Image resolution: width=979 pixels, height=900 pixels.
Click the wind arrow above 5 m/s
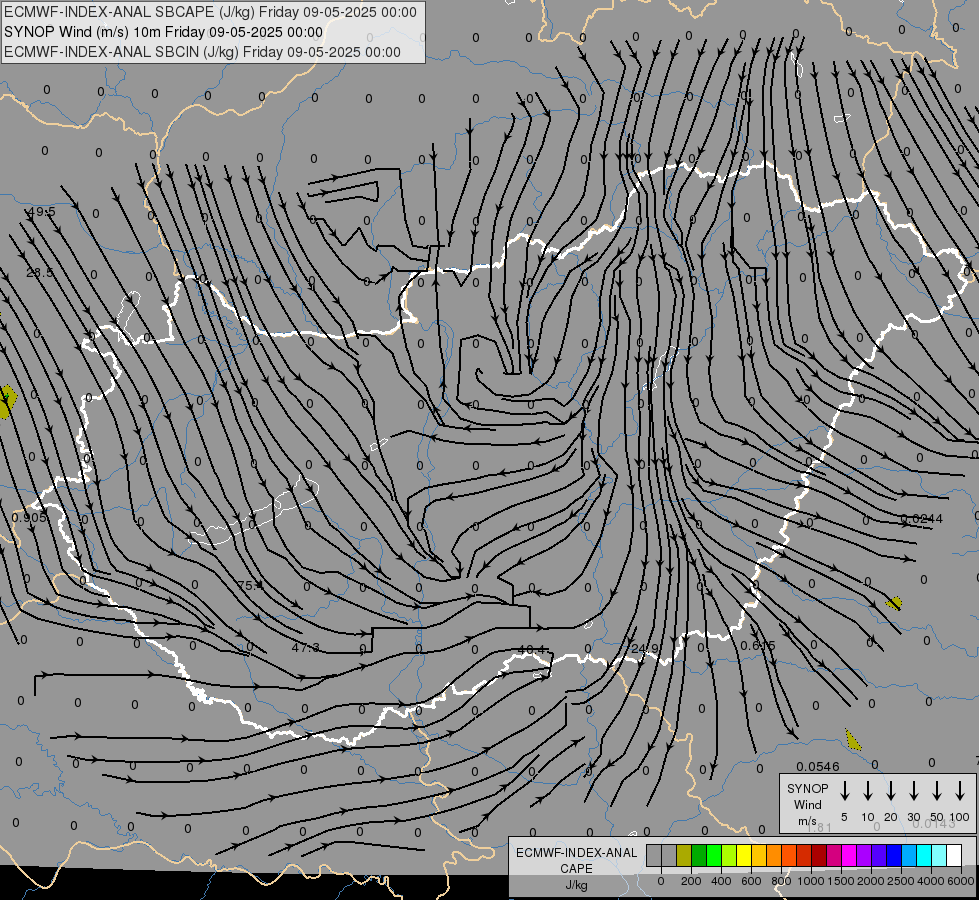click(x=845, y=791)
